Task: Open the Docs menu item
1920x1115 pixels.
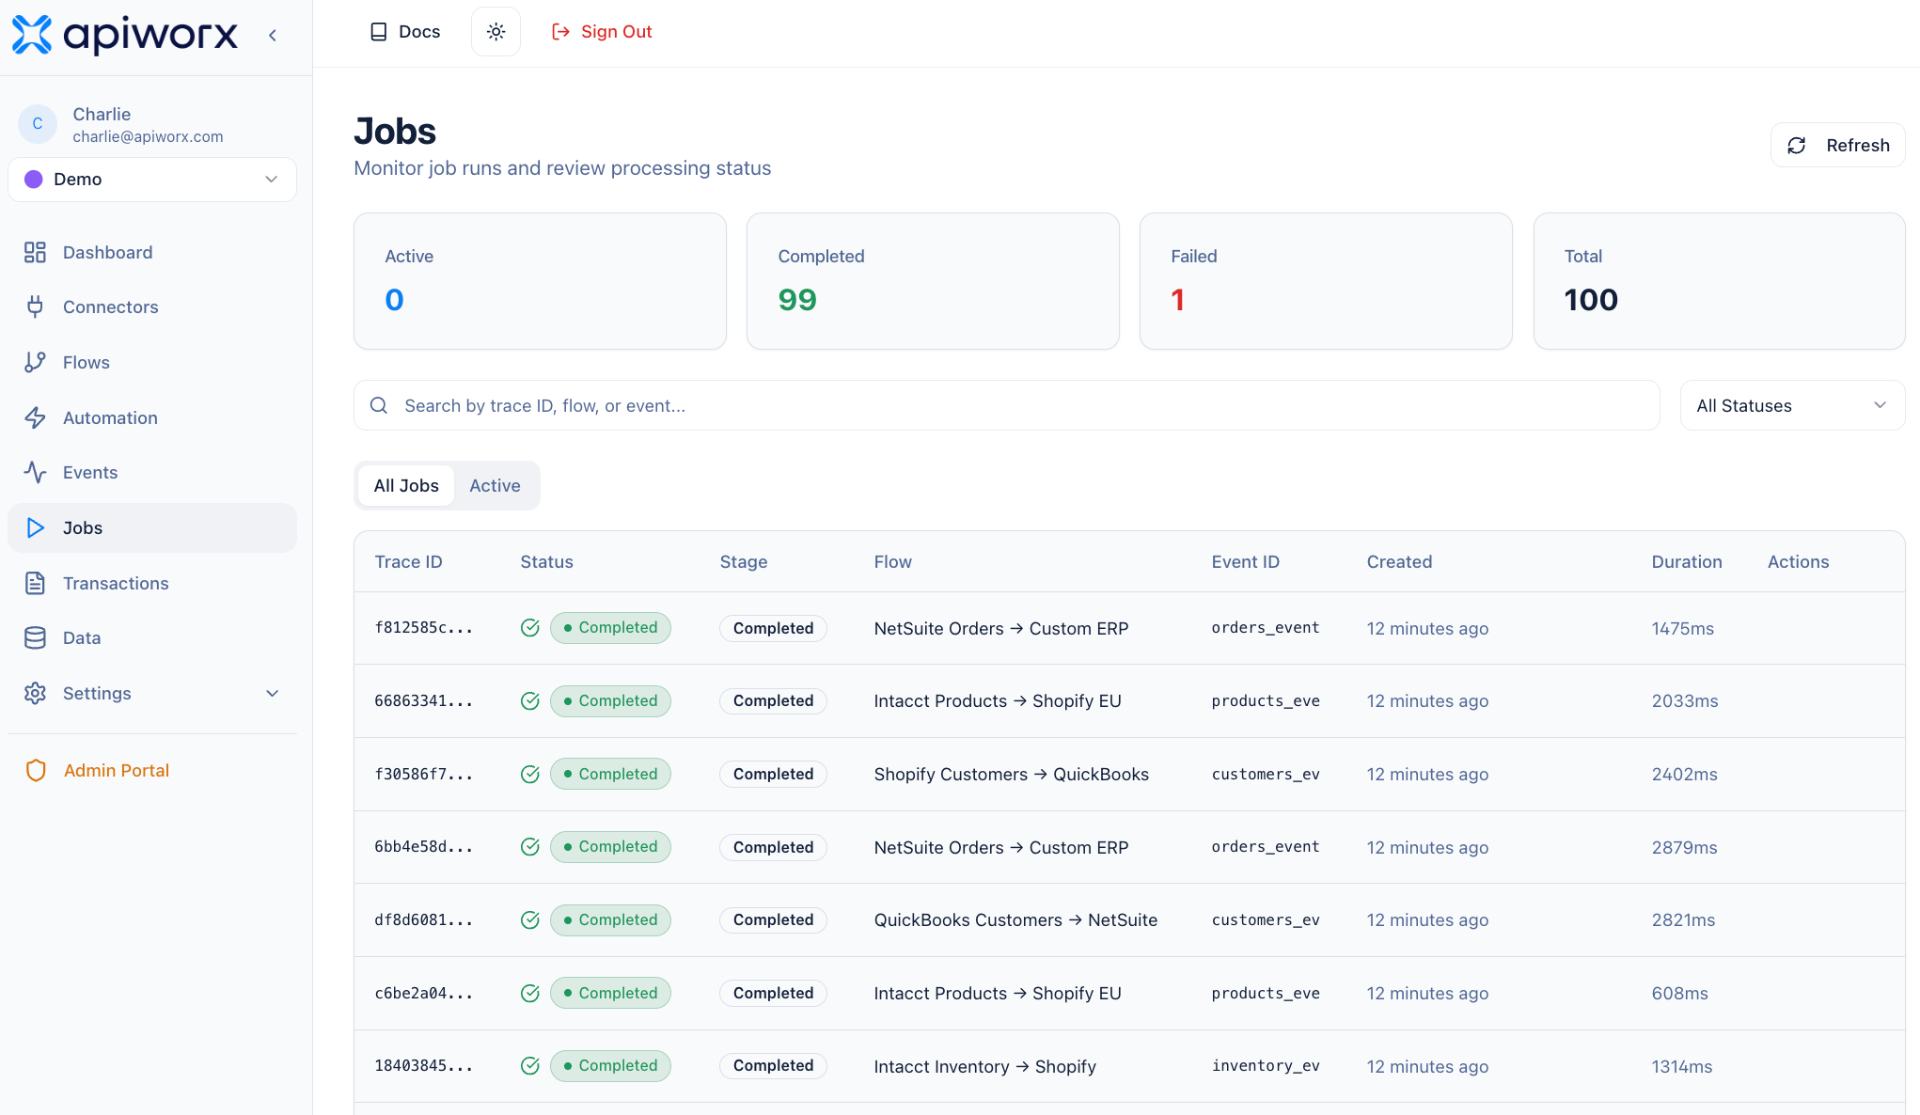Action: (404, 31)
